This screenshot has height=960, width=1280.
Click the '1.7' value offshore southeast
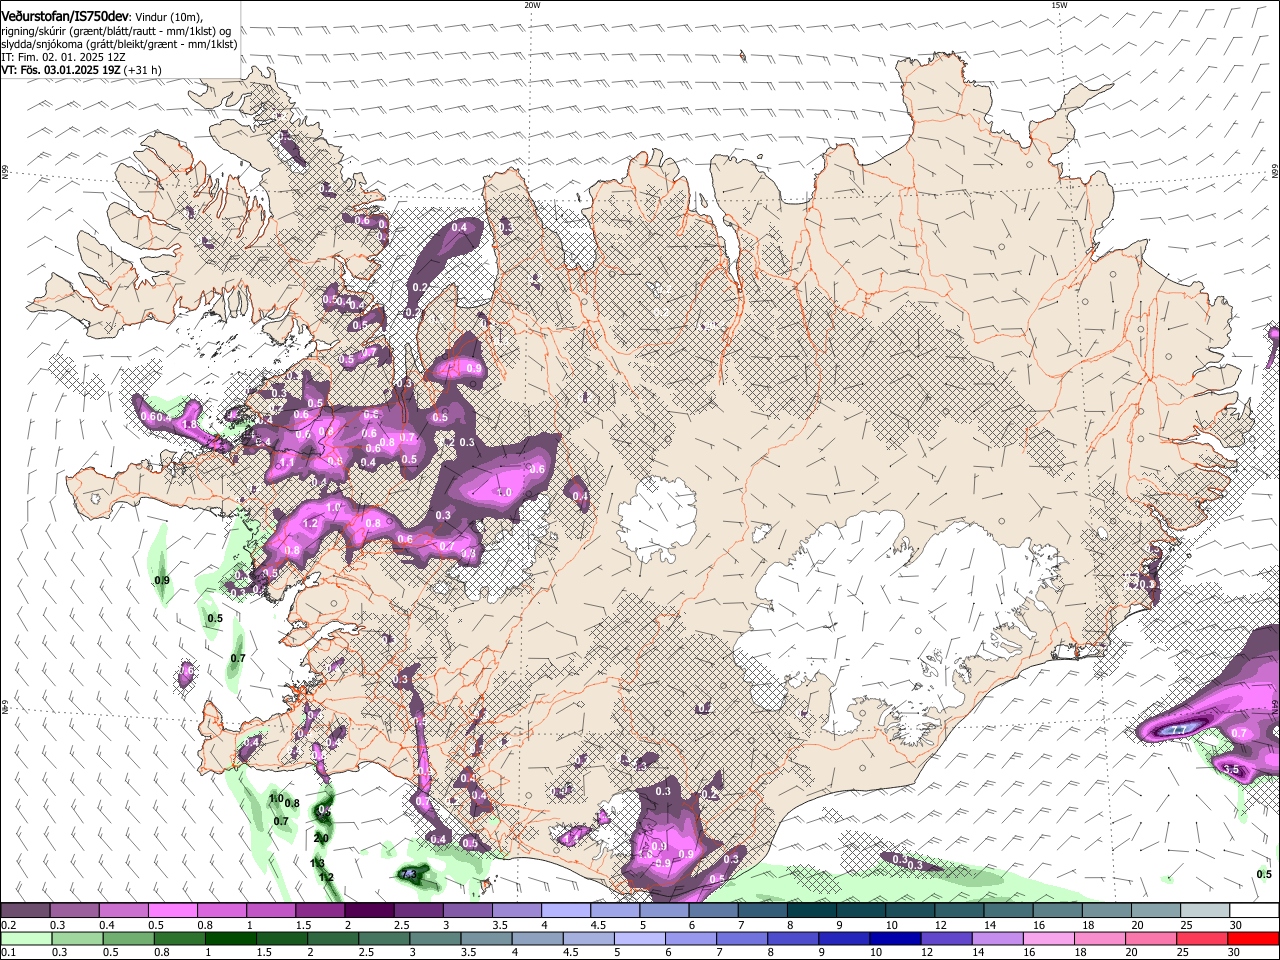[x=1178, y=730]
